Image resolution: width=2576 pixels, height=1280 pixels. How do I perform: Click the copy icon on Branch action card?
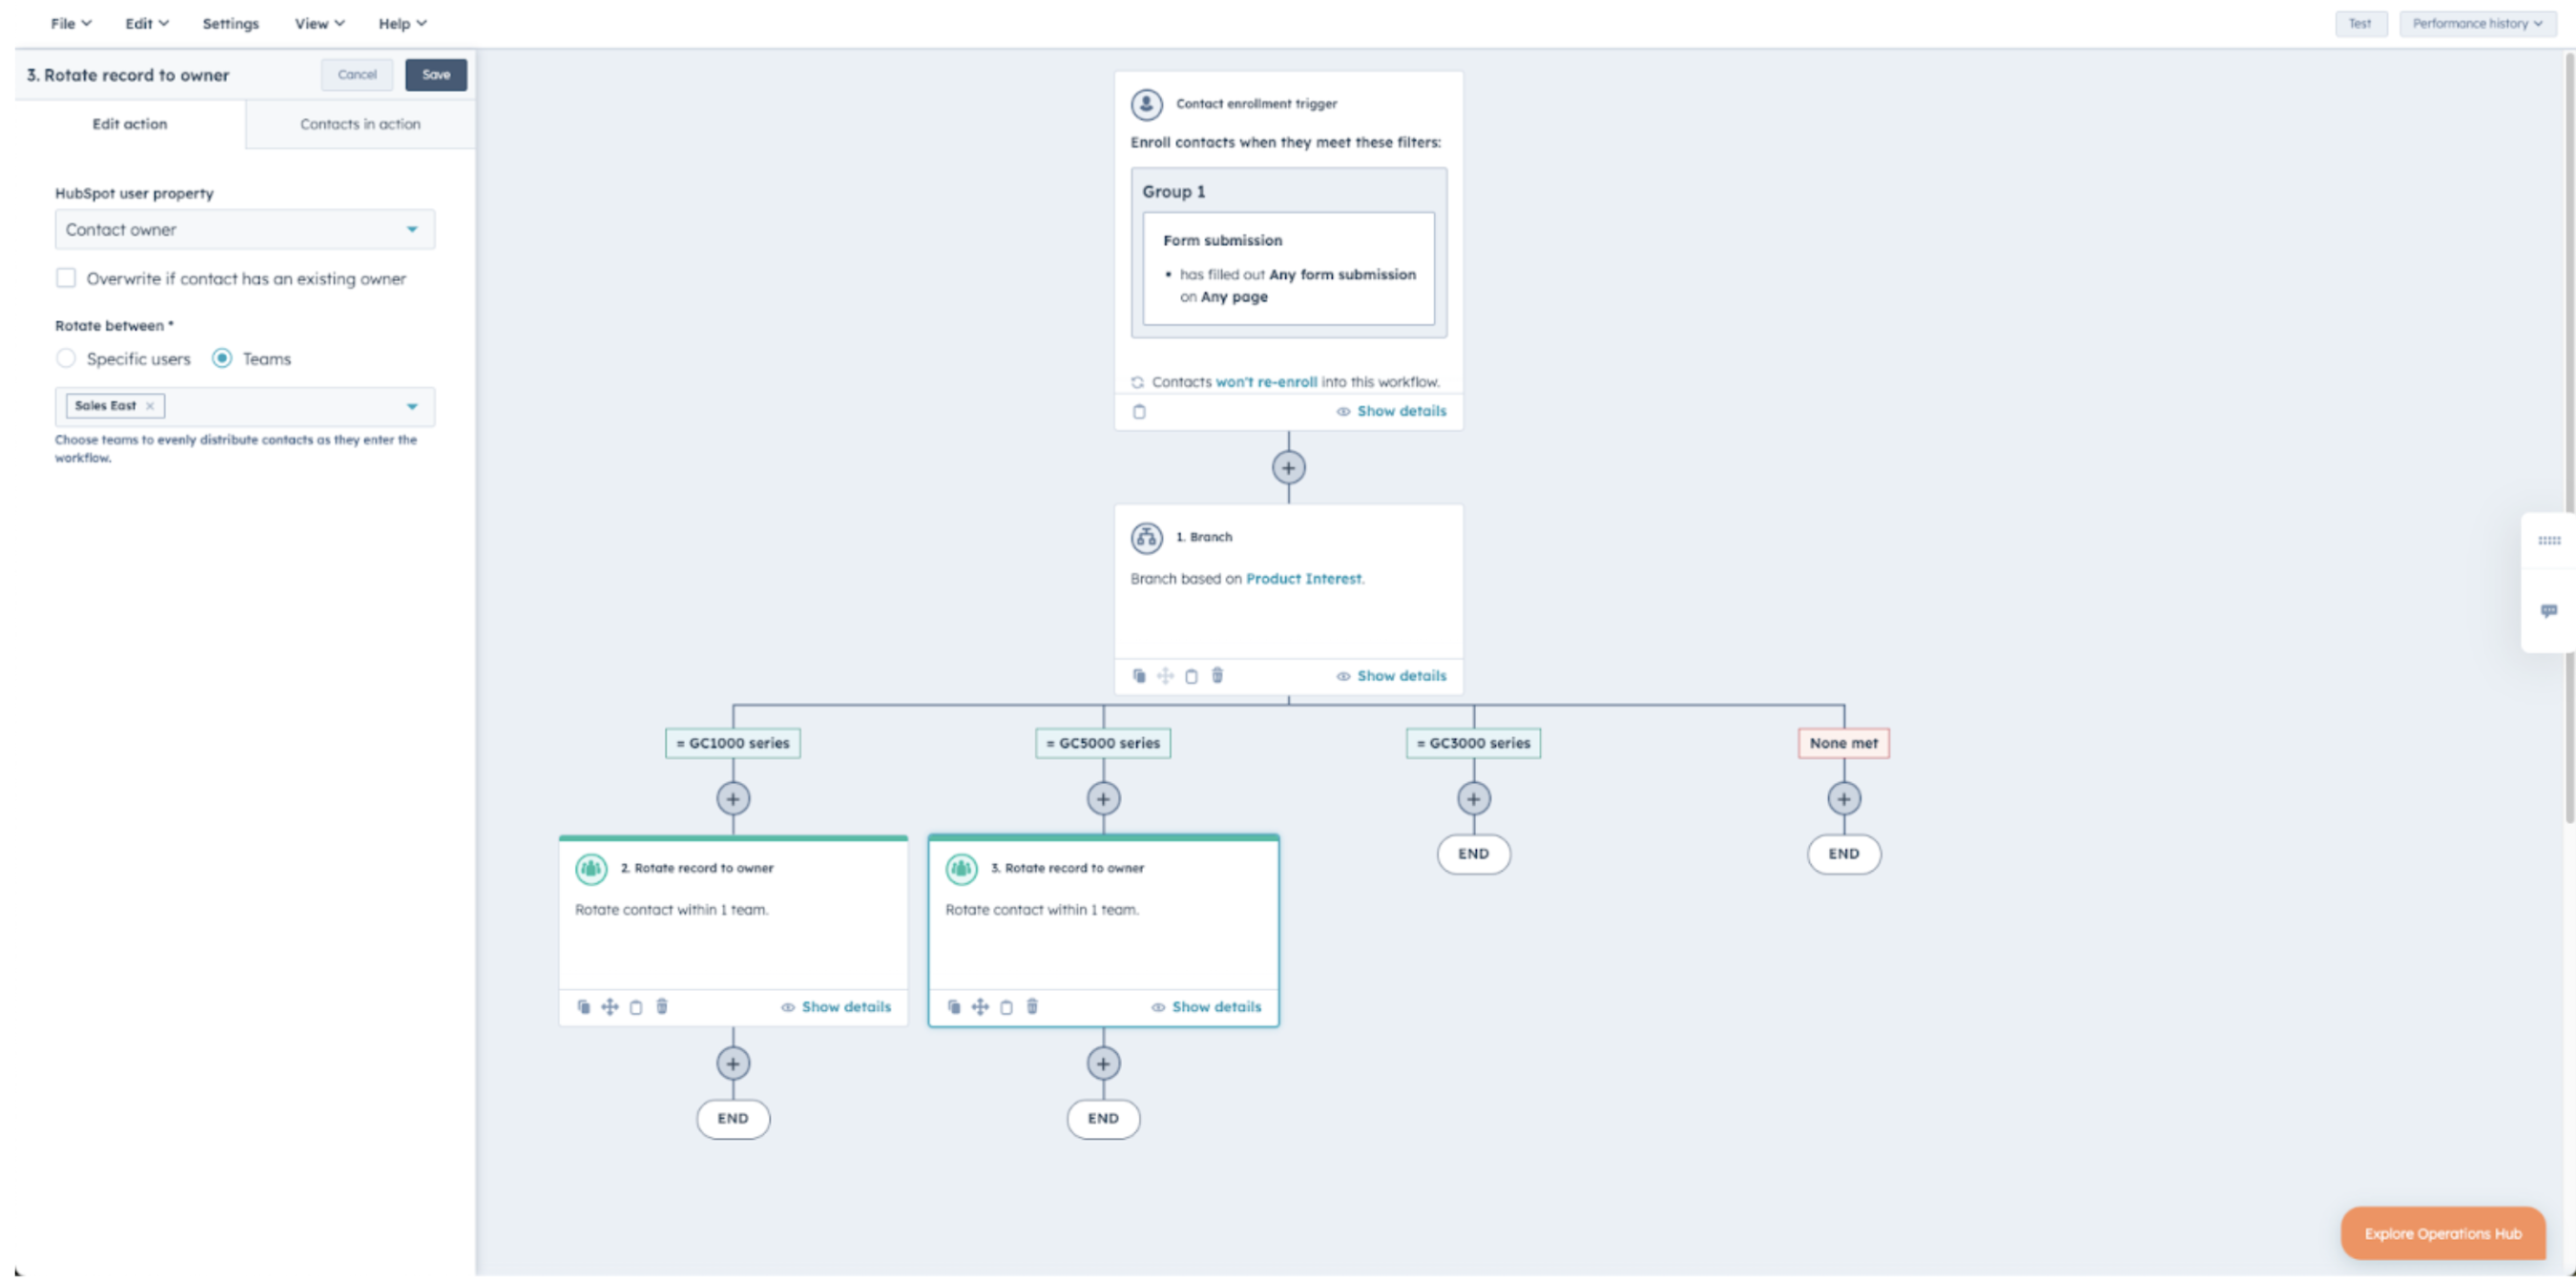(x=1139, y=676)
